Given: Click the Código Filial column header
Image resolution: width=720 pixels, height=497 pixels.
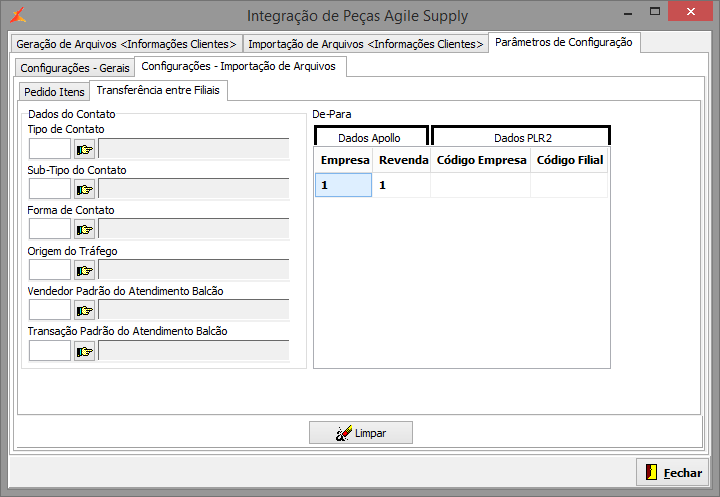Looking at the screenshot, I should point(569,160).
